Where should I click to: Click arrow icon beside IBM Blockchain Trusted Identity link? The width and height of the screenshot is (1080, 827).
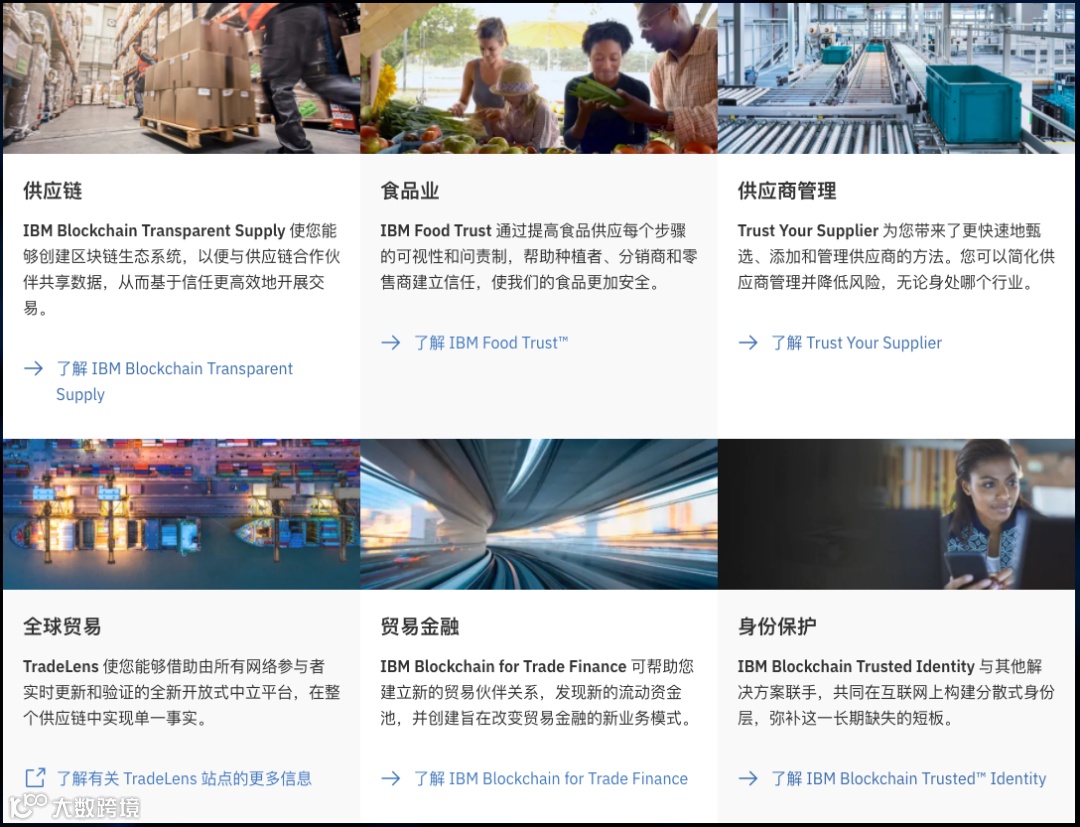(748, 778)
